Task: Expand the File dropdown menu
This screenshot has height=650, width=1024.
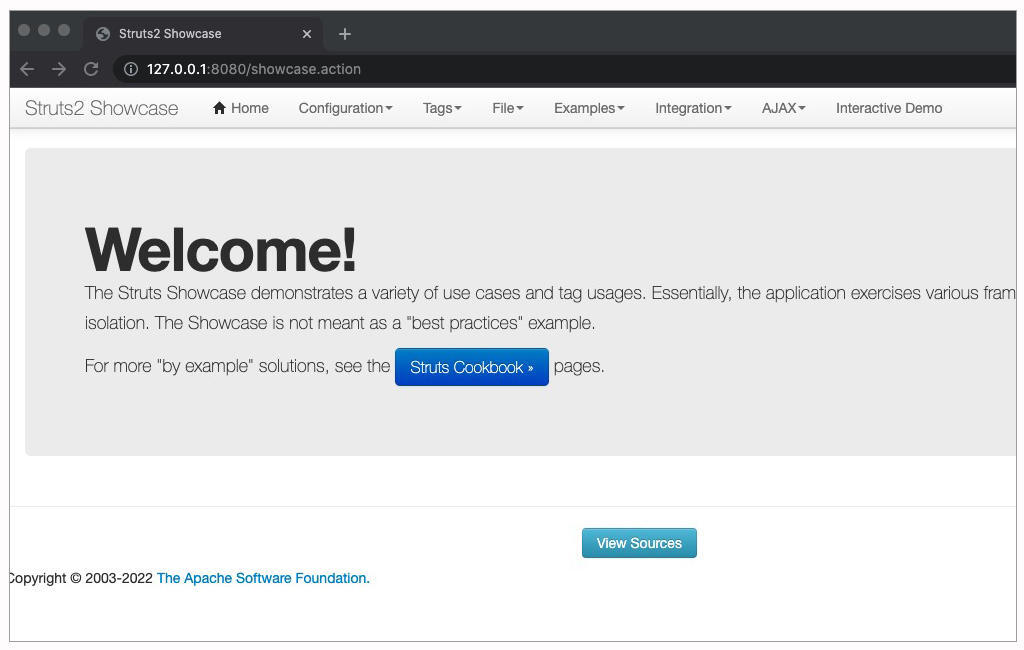Action: [507, 108]
